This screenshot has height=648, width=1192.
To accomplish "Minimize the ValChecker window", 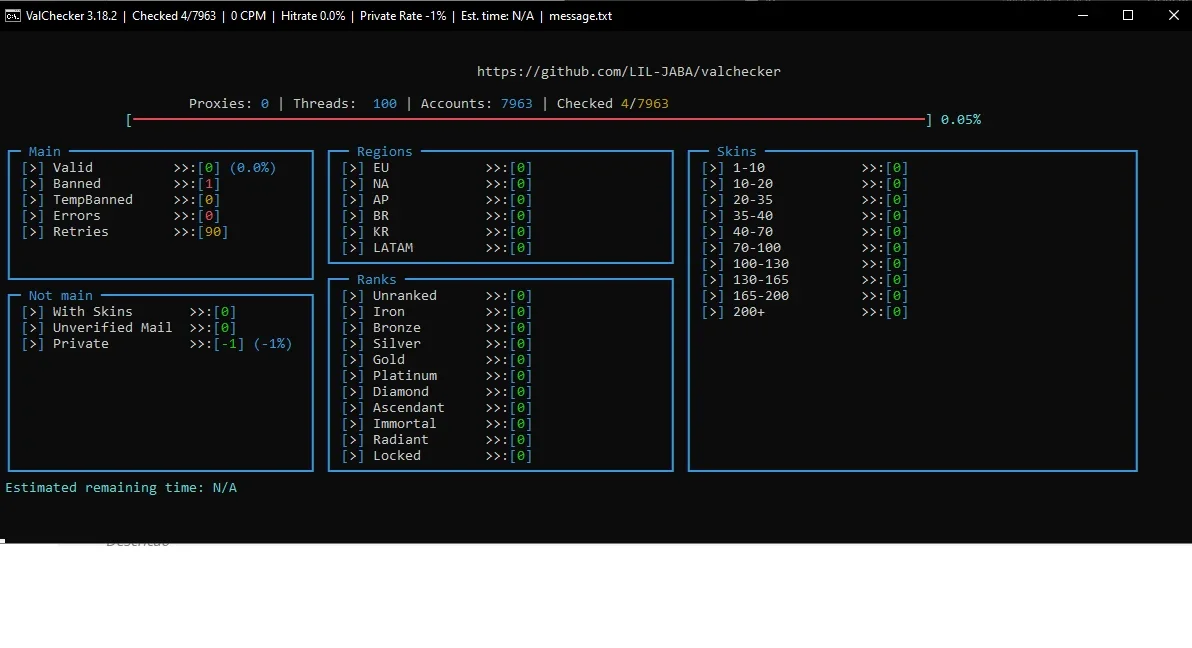I will coord(1083,15).
